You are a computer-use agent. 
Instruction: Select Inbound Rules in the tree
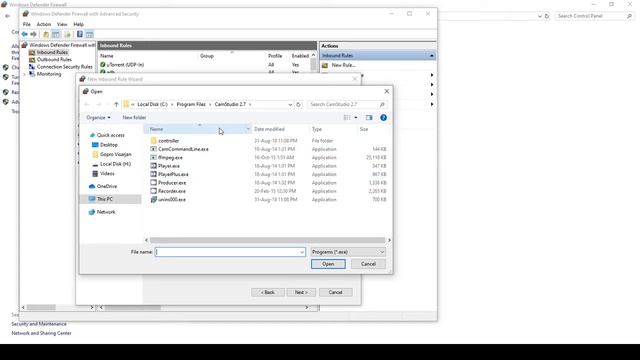click(x=52, y=52)
